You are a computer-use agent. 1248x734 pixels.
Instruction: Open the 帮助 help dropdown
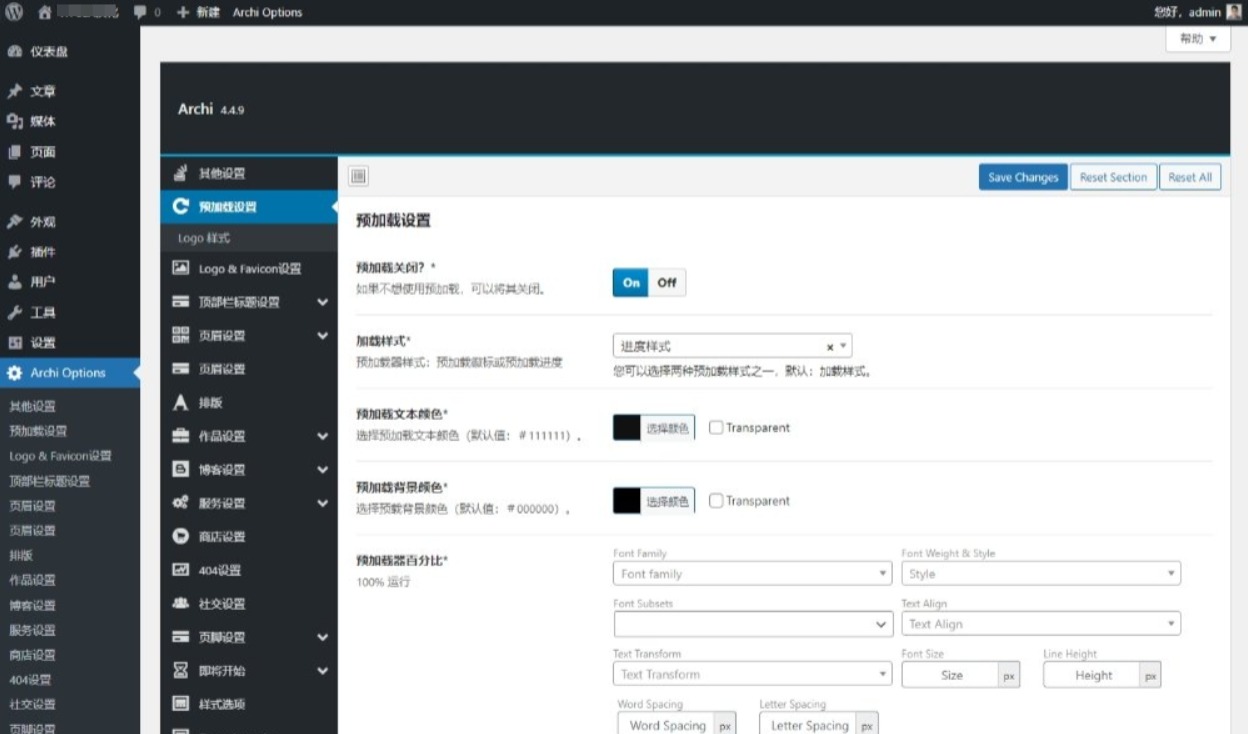click(x=1198, y=39)
